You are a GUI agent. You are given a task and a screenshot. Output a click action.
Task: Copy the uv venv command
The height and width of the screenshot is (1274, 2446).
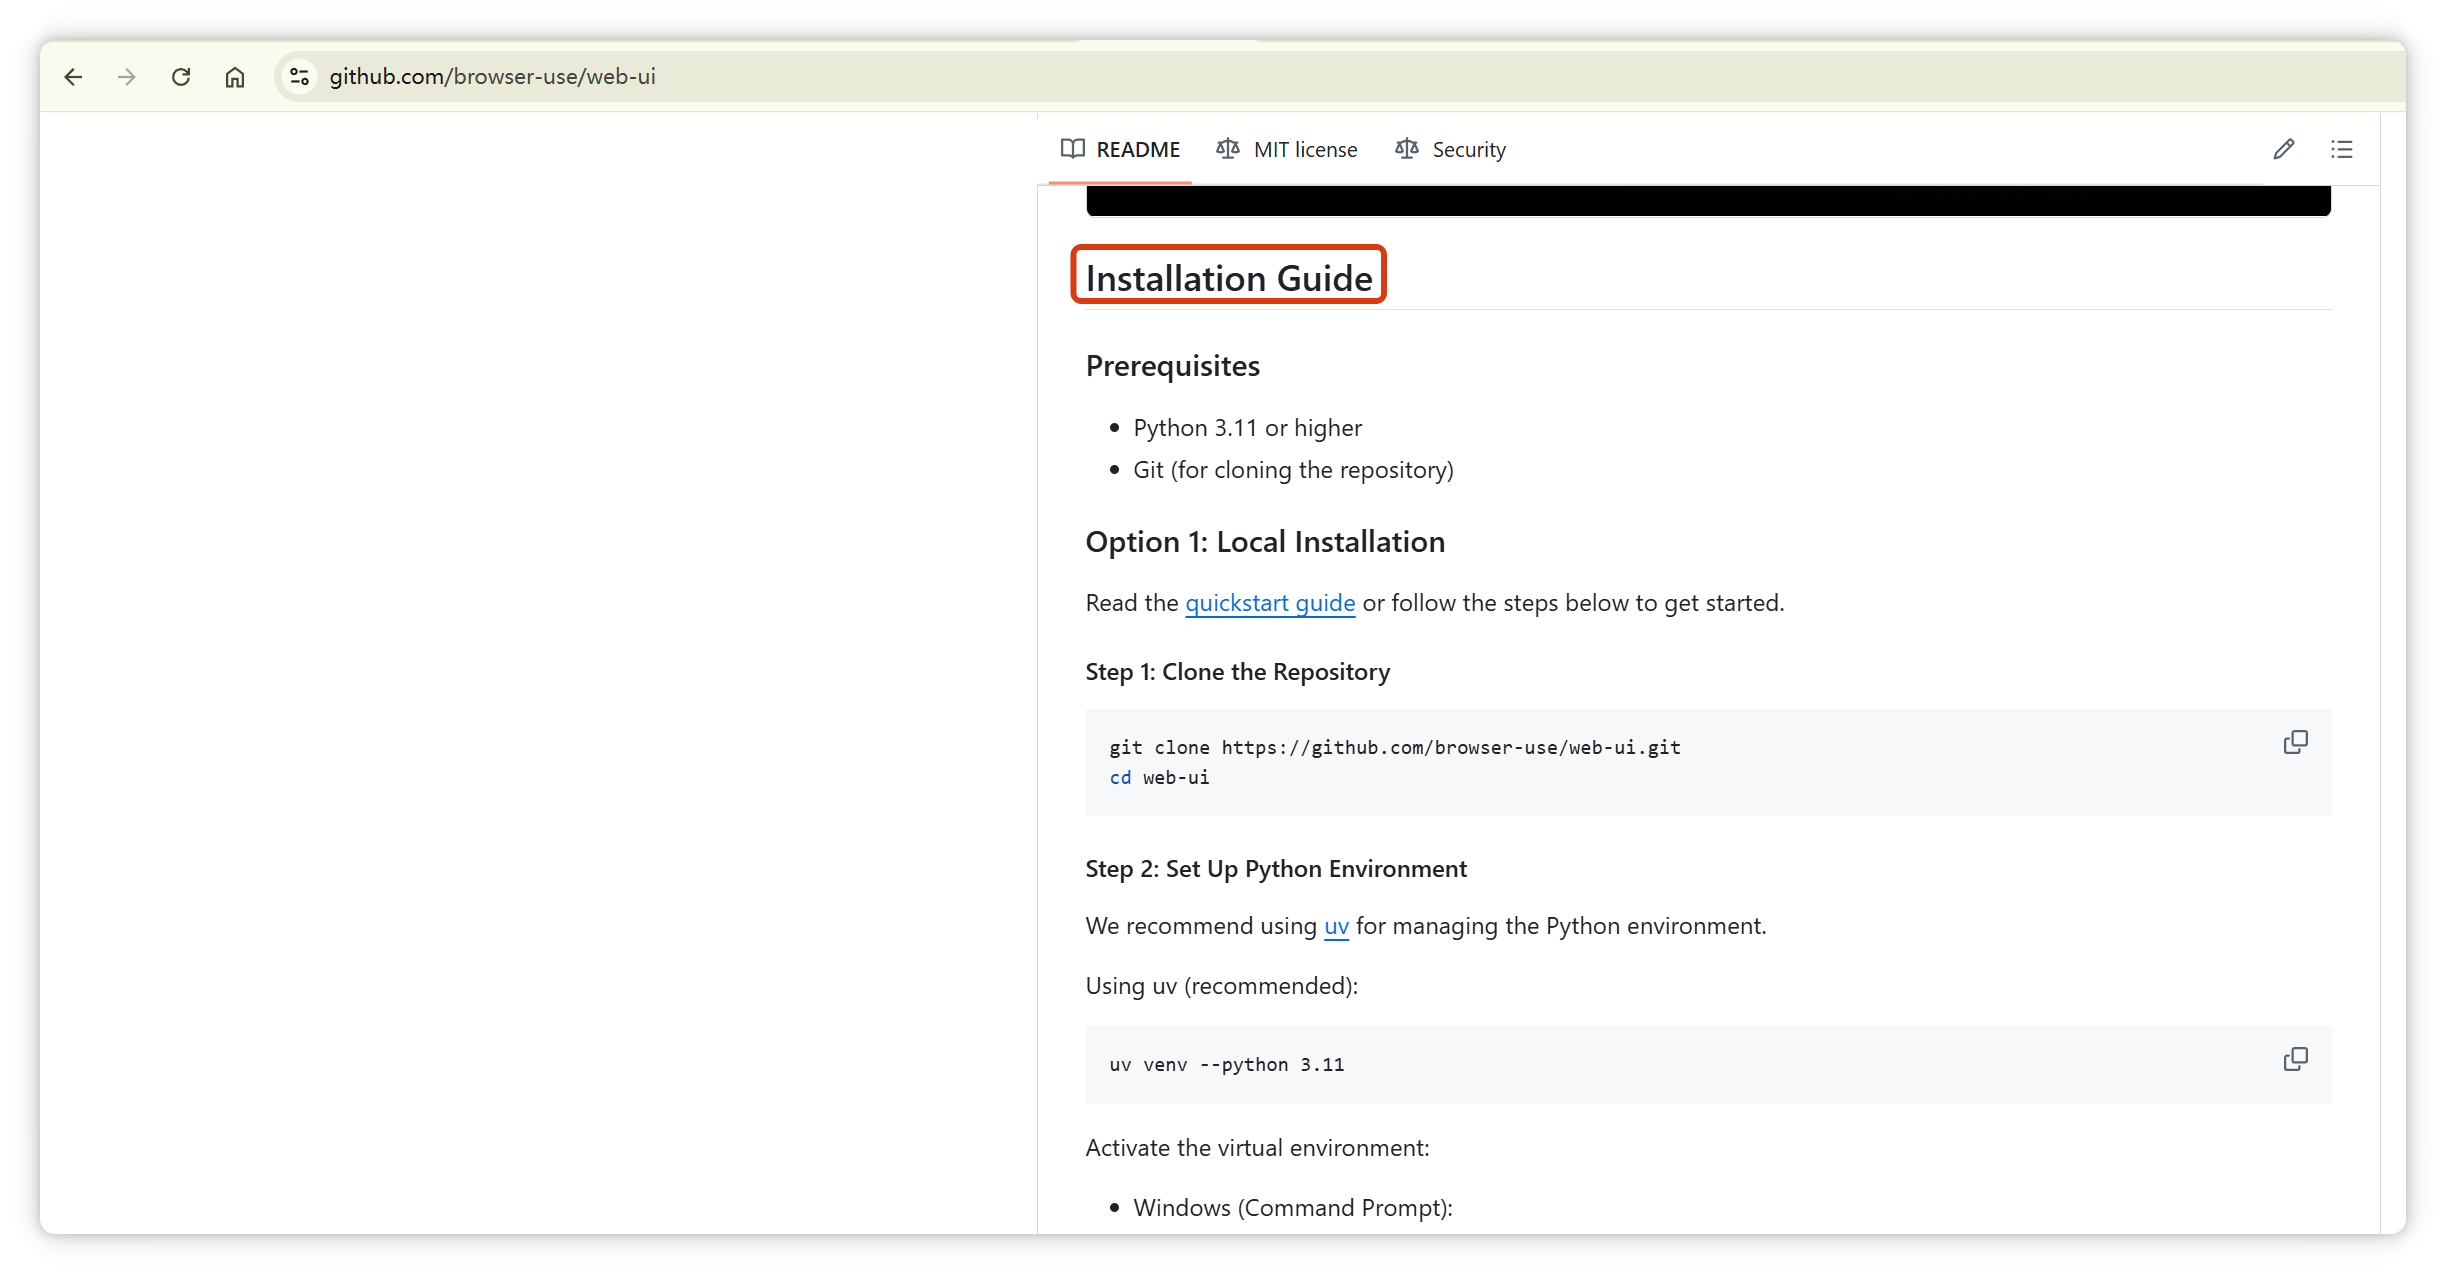coord(2295,1059)
